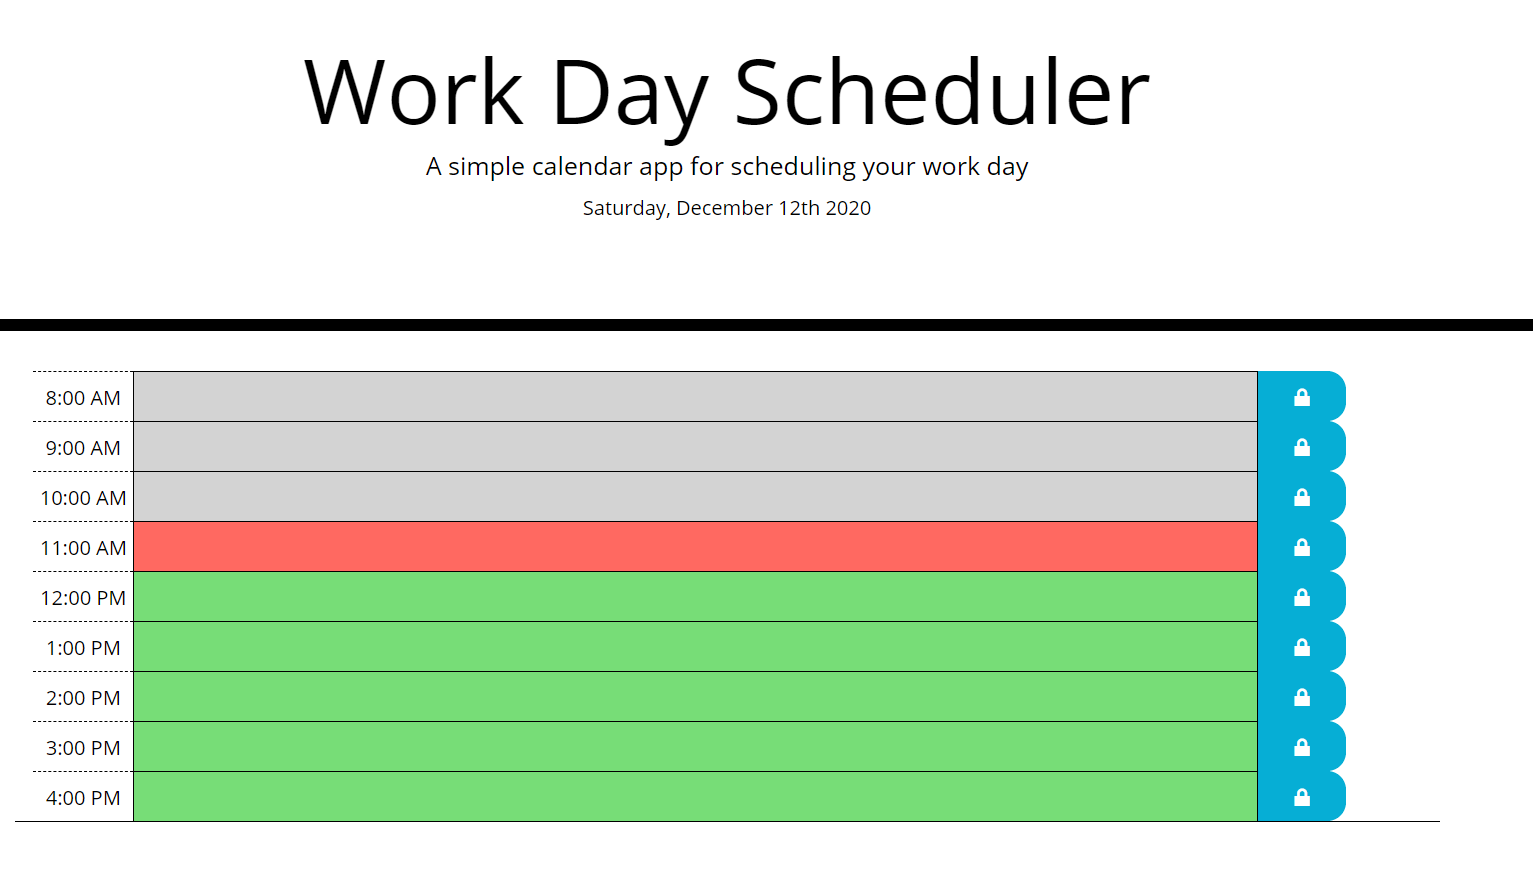1533x888 pixels.
Task: Save the 8:00 AM time block
Action: [1301, 396]
